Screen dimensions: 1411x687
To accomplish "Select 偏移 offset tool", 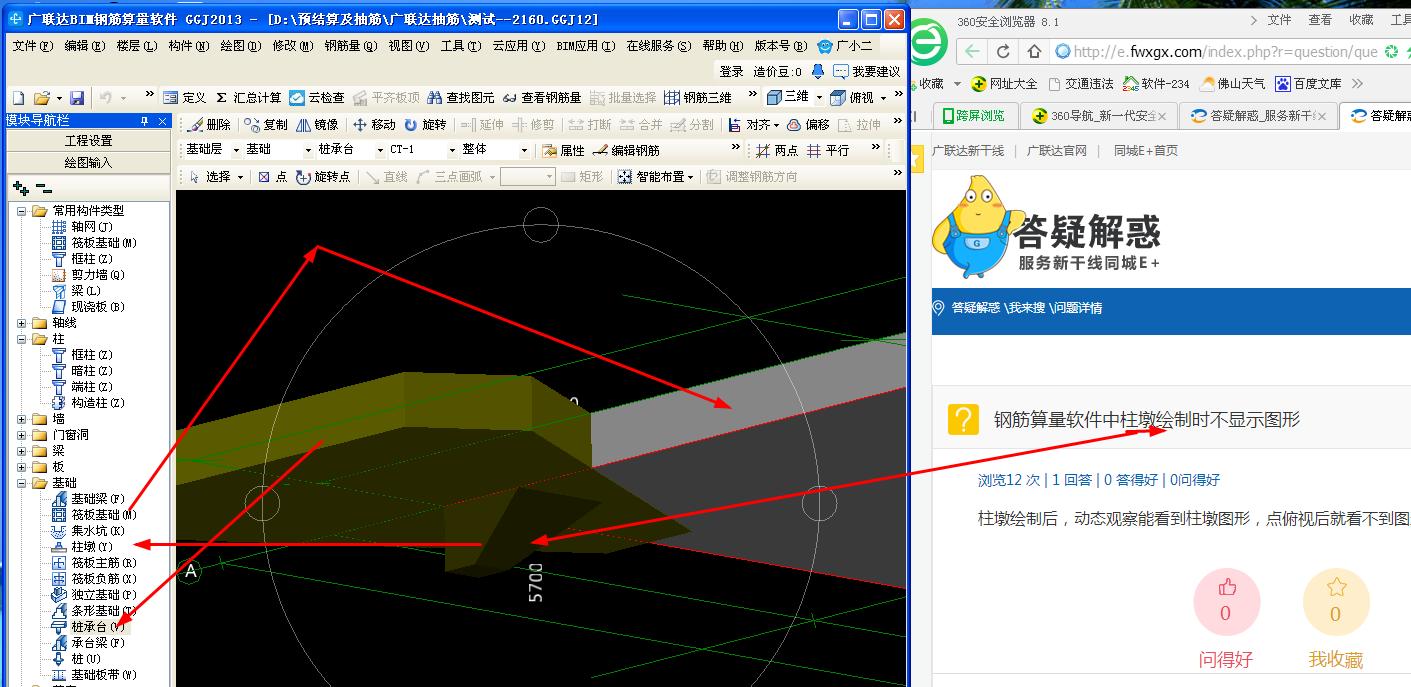I will click(808, 125).
